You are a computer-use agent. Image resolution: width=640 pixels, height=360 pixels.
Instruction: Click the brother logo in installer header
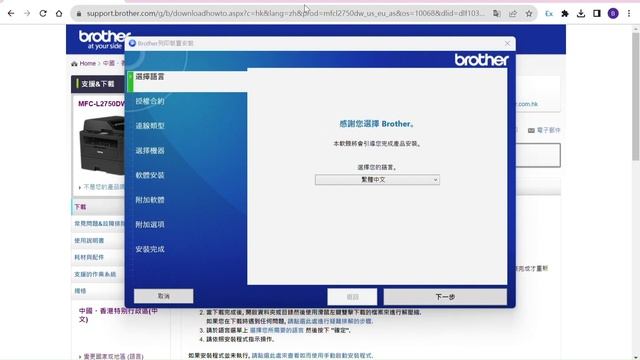coord(482,60)
